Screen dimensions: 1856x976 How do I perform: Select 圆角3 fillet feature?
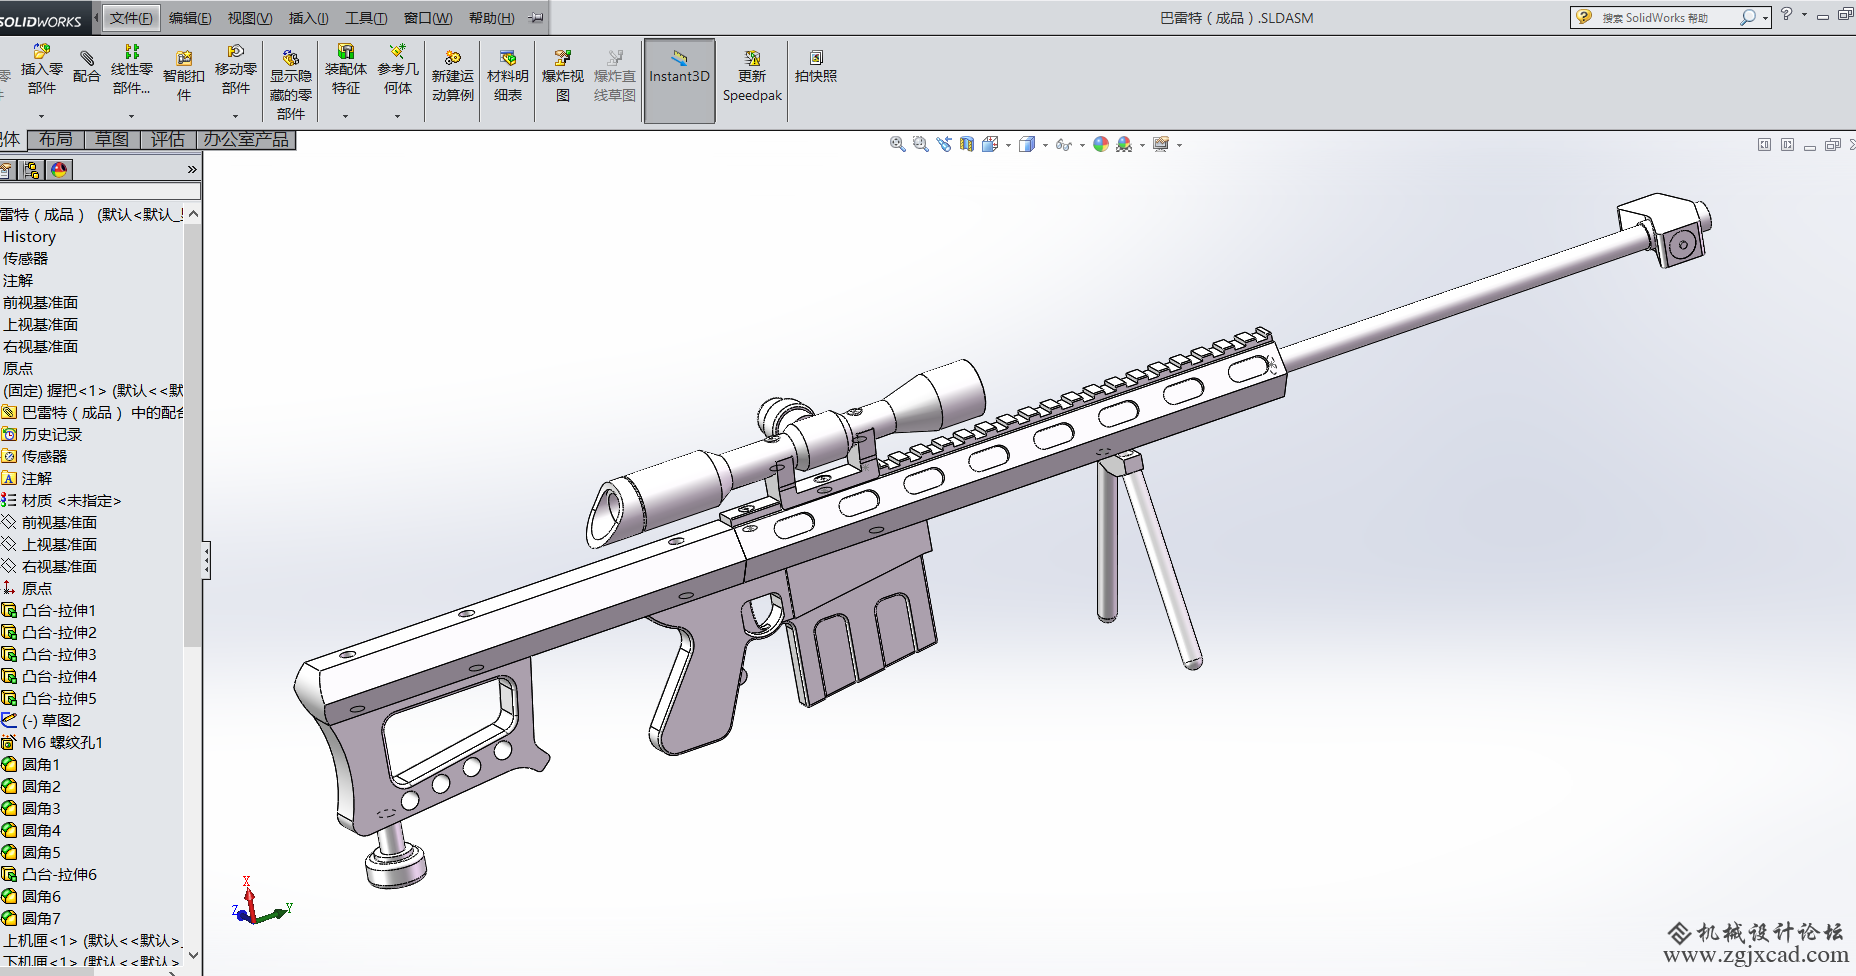tap(41, 808)
